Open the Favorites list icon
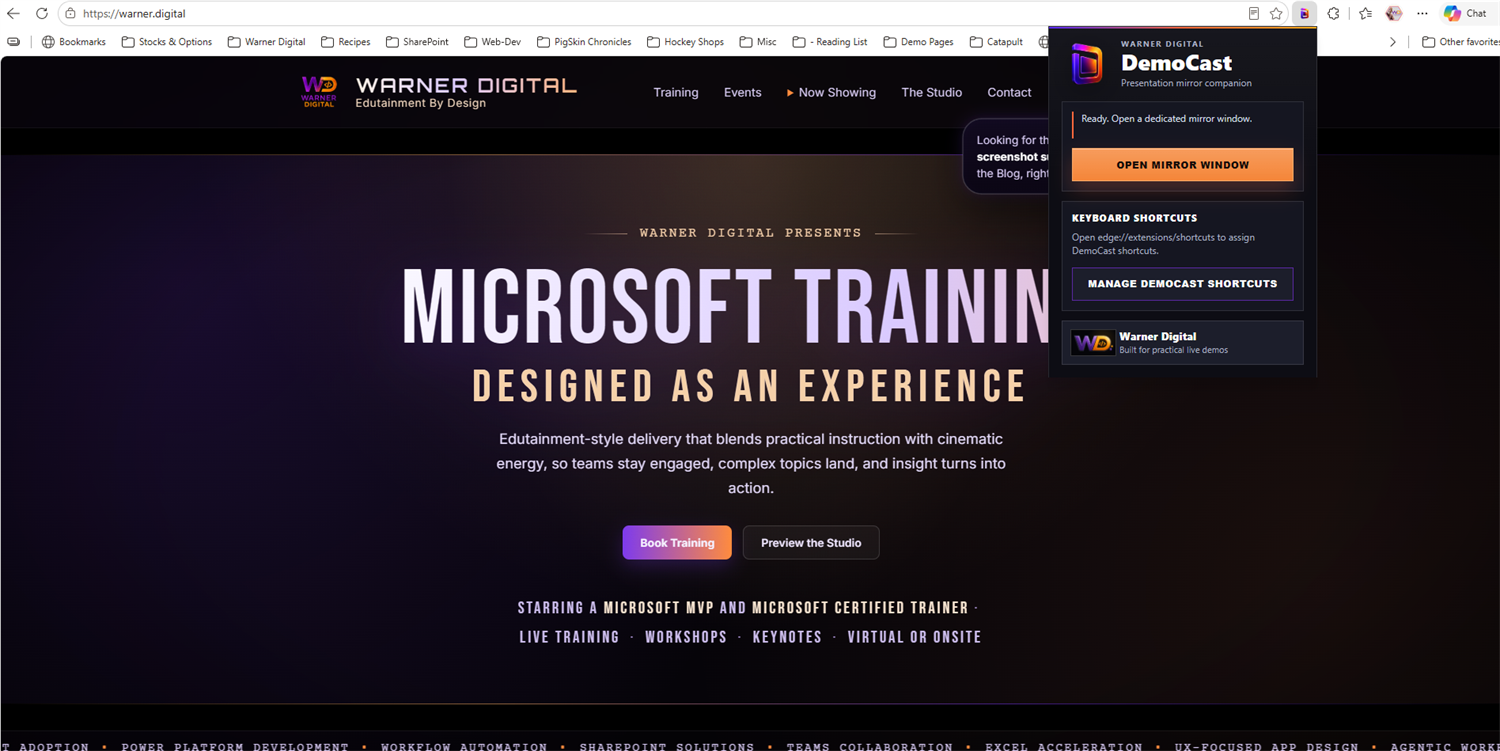 (x=1365, y=14)
